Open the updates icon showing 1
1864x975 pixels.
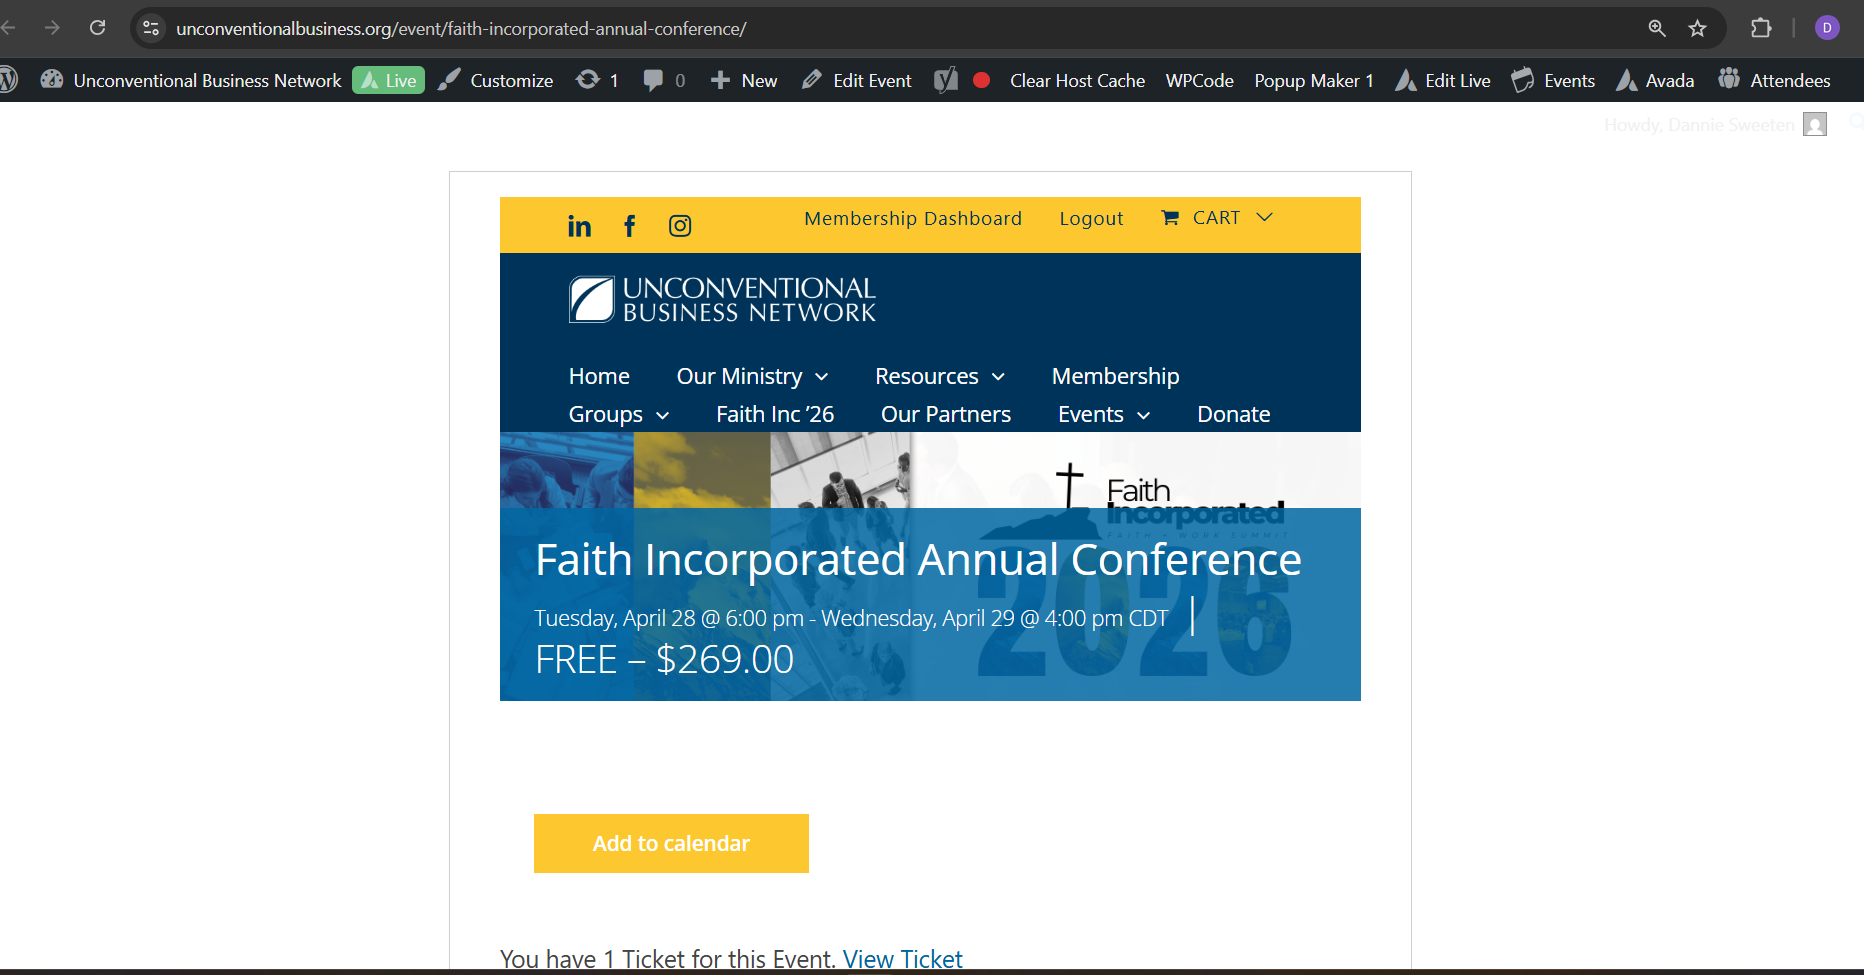click(x=598, y=80)
